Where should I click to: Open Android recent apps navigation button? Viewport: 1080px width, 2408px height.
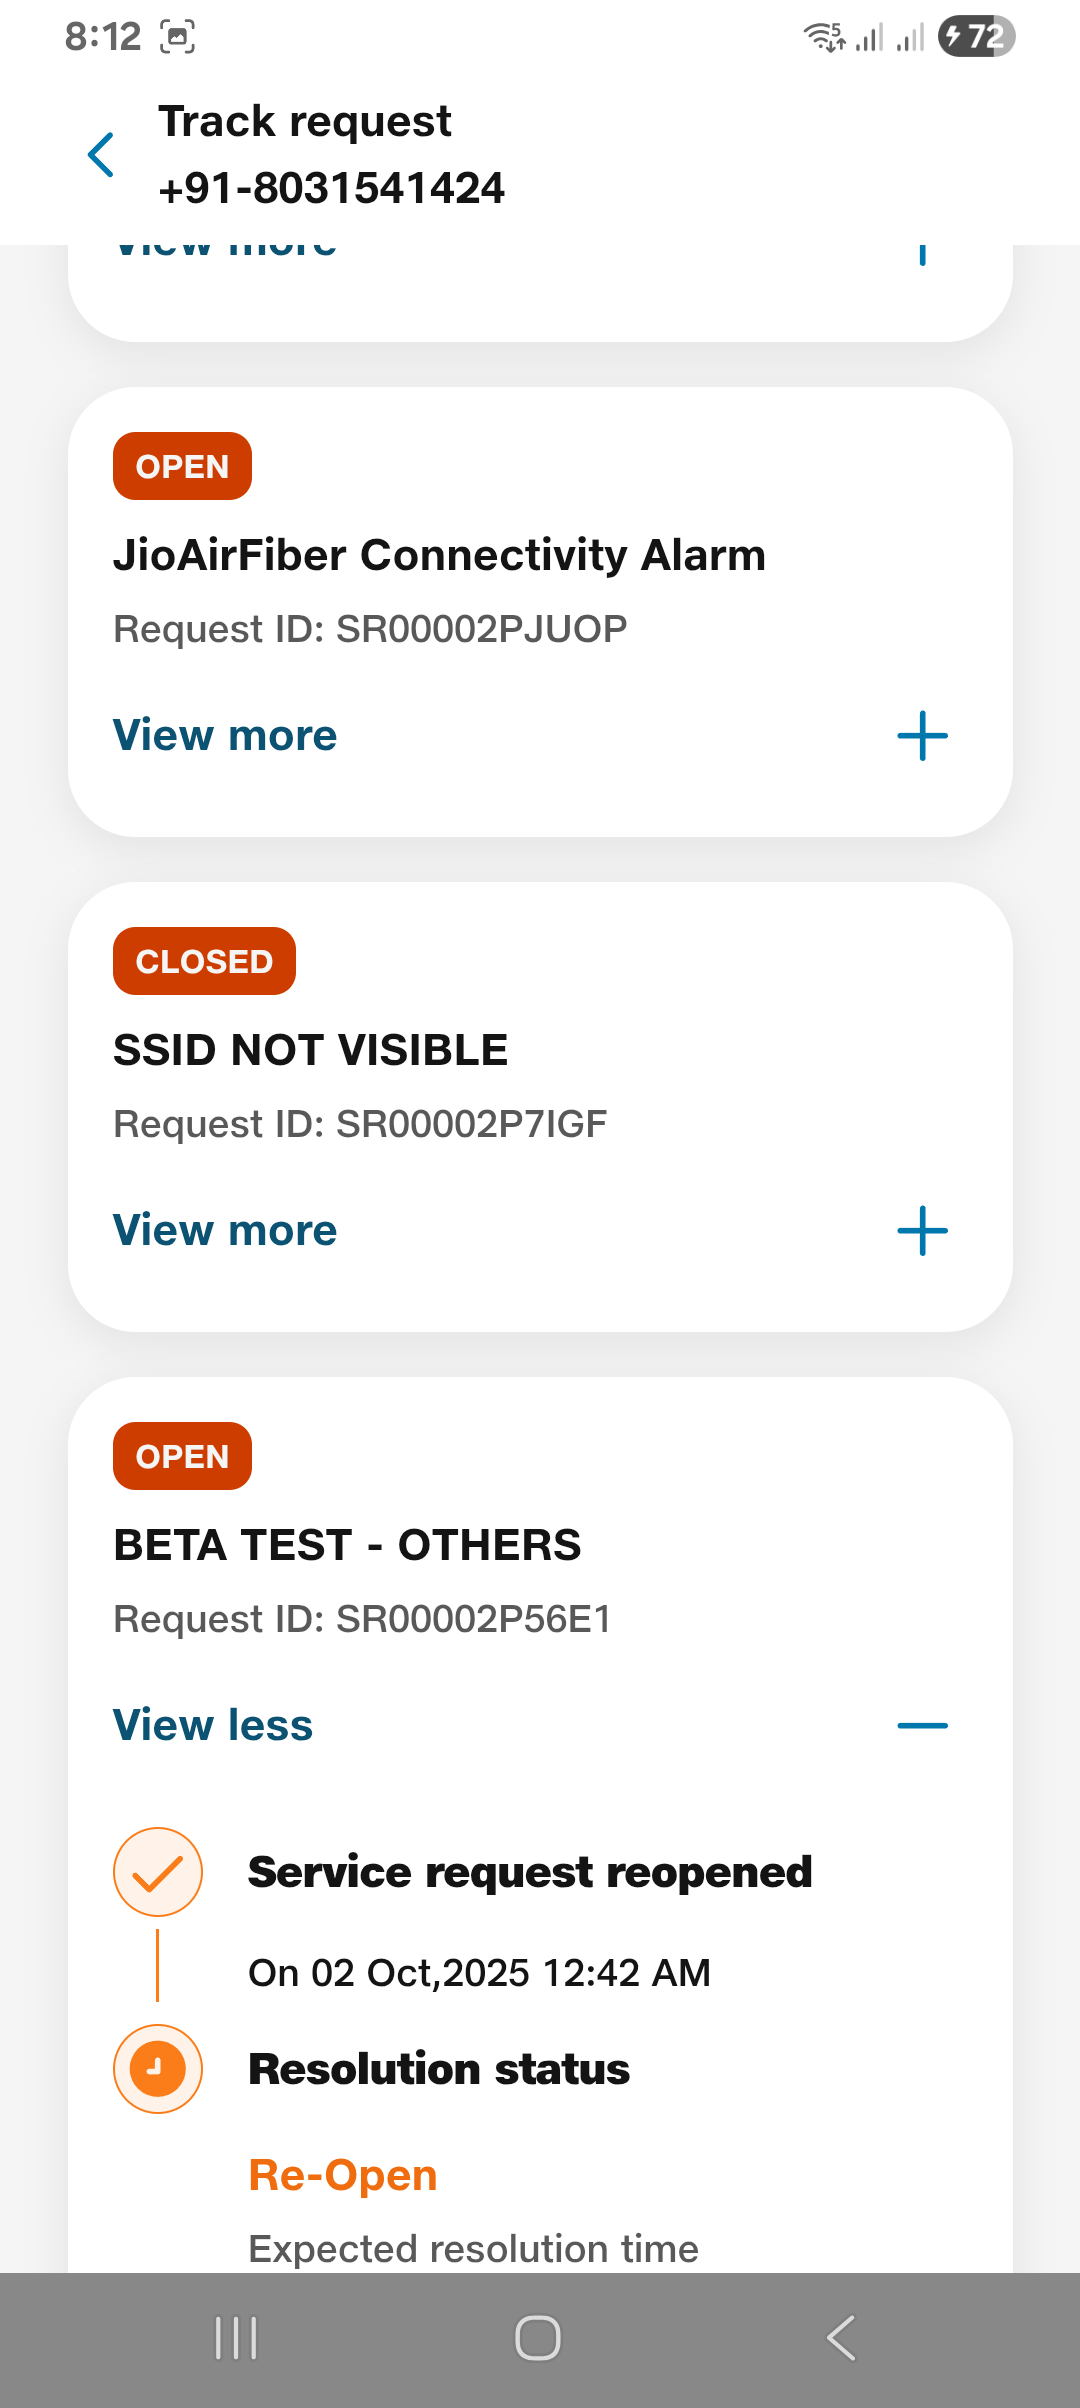point(237,2338)
